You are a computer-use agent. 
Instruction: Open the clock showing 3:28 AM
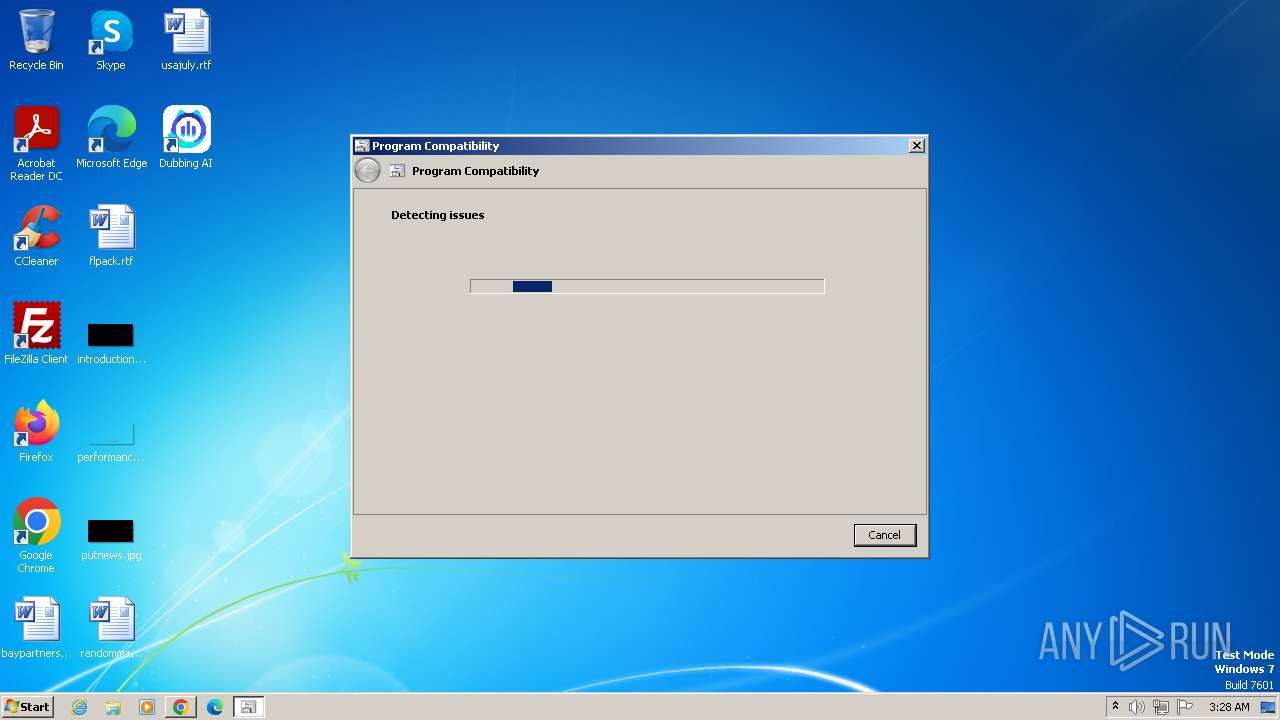click(x=1229, y=707)
